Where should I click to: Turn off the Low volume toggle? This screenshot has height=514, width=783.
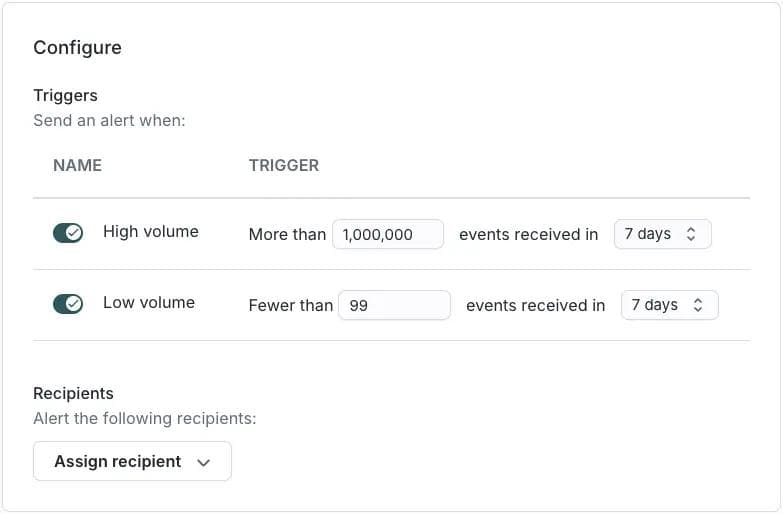pyautogui.click(x=68, y=303)
